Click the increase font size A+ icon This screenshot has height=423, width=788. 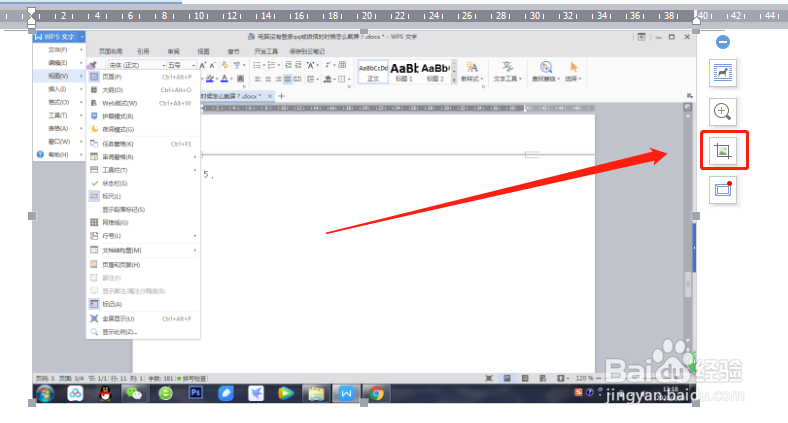pyautogui.click(x=203, y=65)
